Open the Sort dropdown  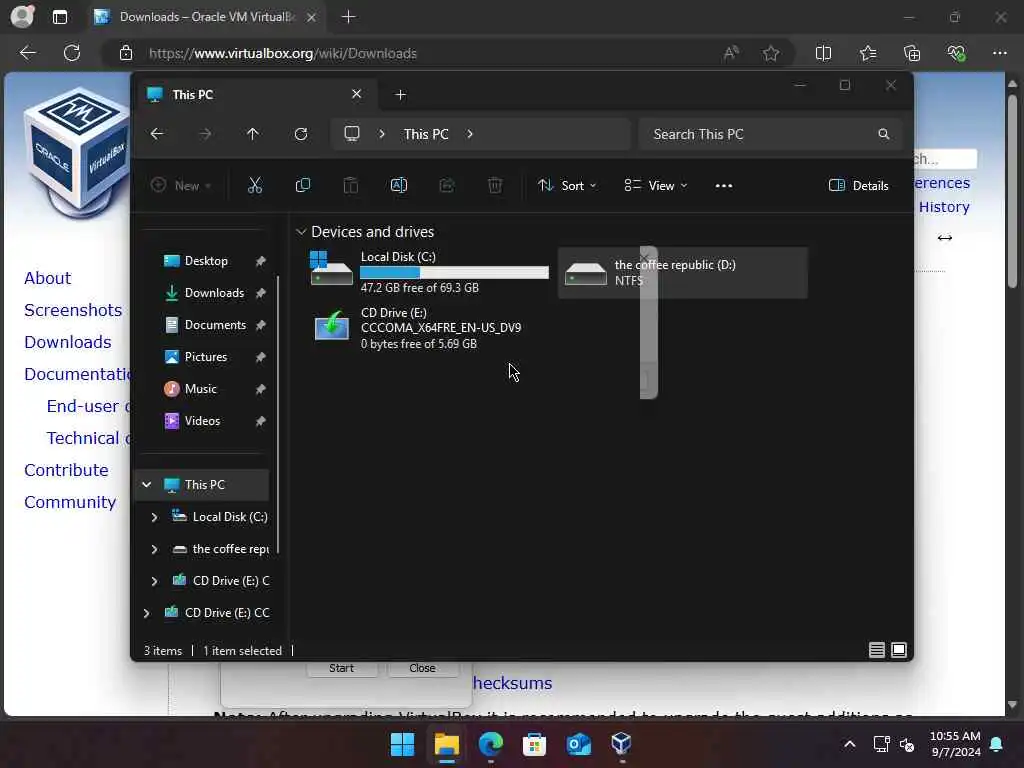[567, 185]
